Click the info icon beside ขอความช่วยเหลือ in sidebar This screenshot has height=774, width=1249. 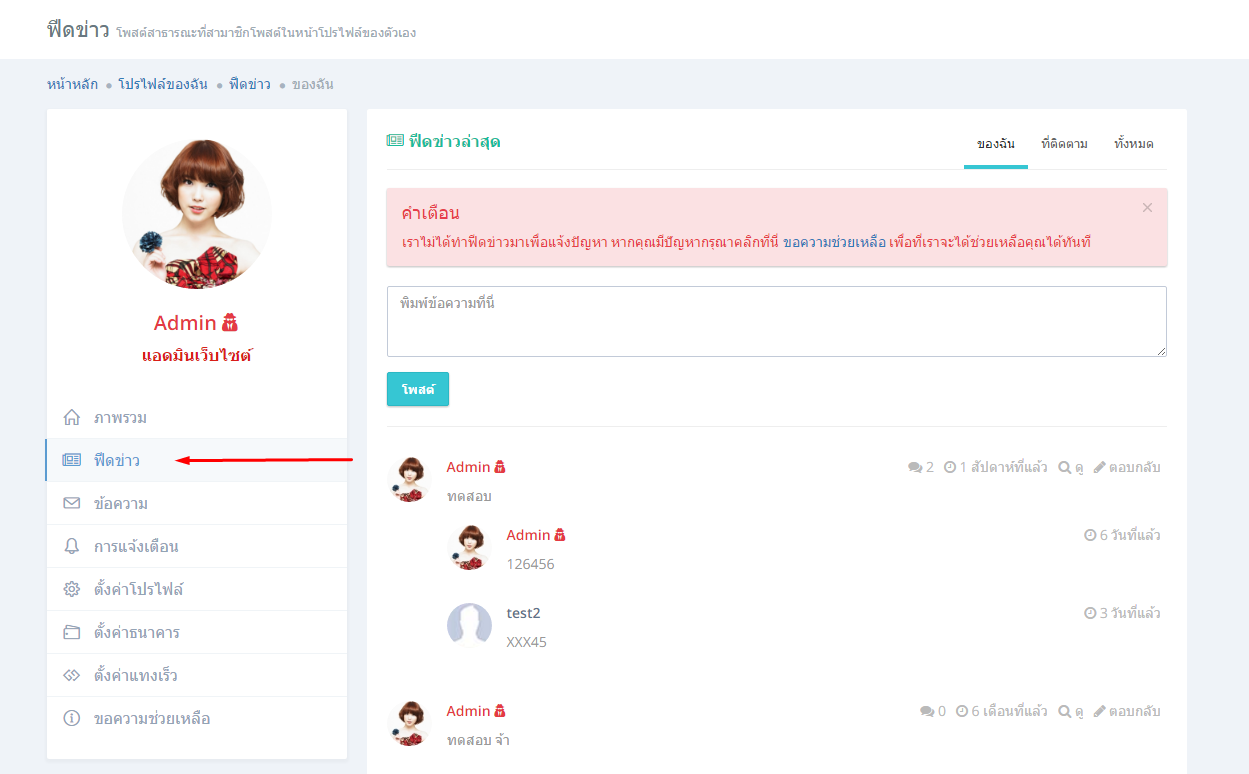(x=71, y=718)
